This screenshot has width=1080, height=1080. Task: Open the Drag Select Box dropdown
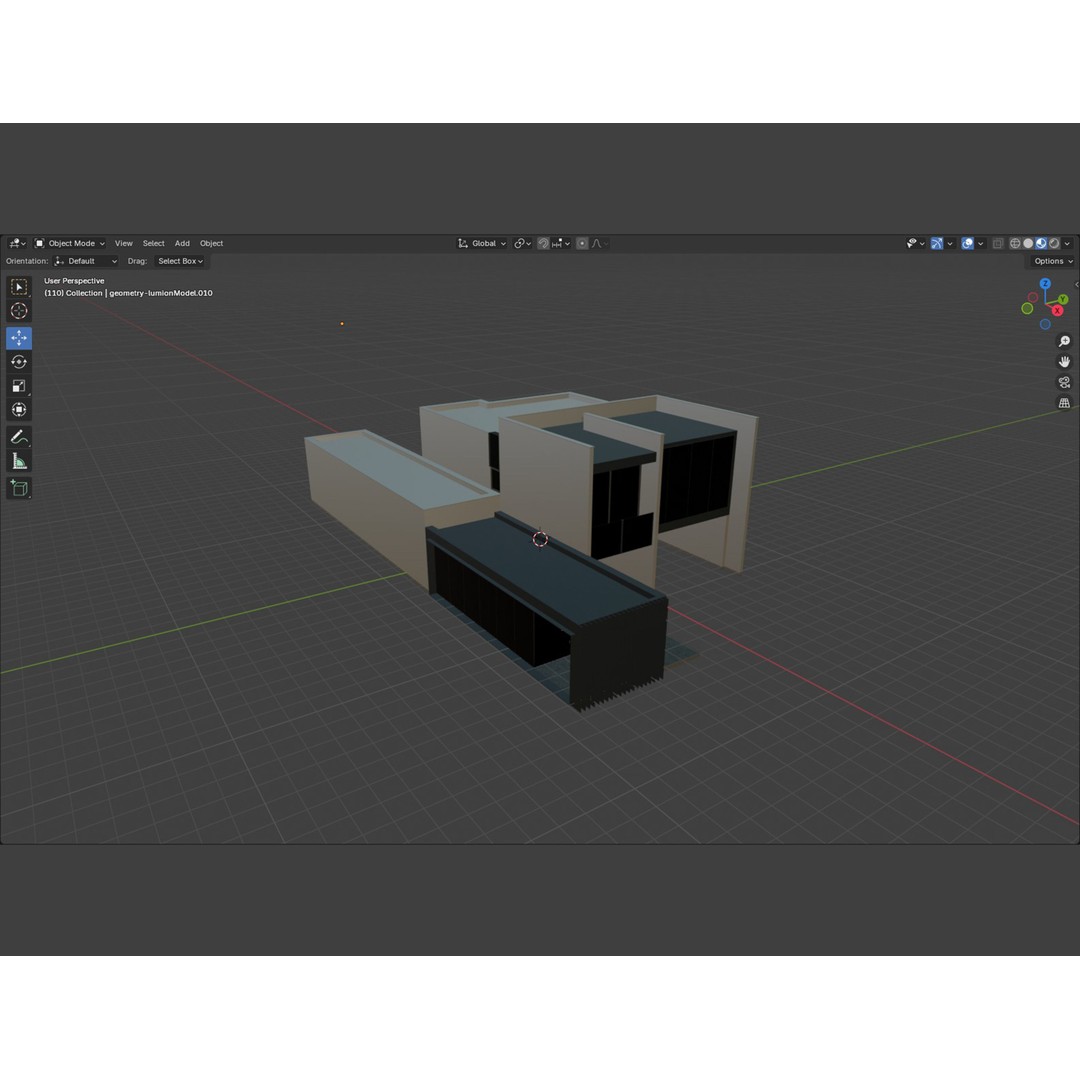click(180, 261)
